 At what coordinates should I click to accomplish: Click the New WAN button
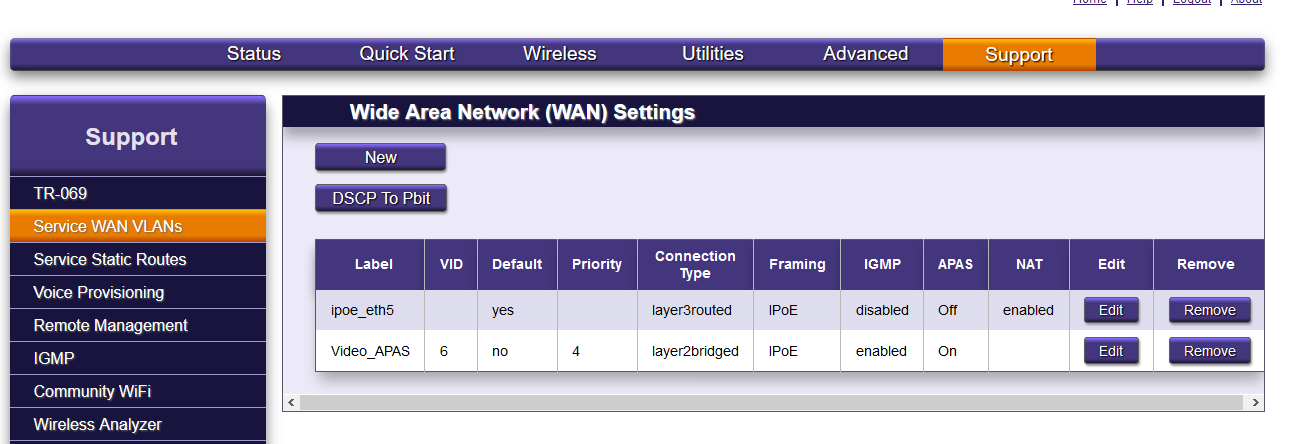380,157
